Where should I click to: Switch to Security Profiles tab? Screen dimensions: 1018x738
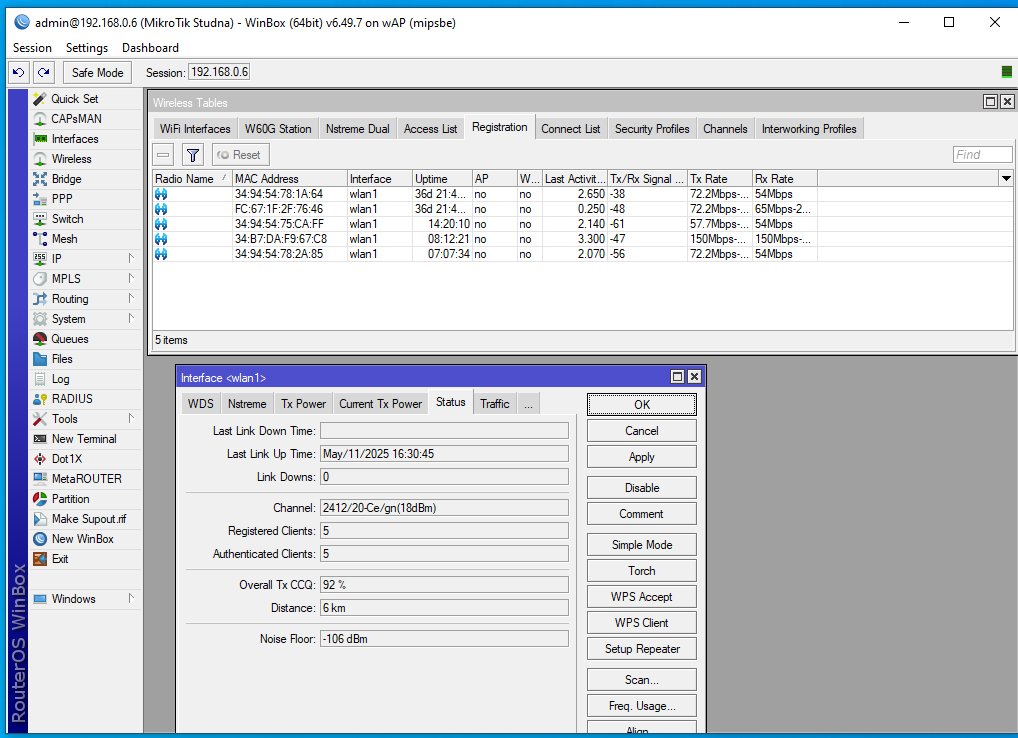point(652,129)
